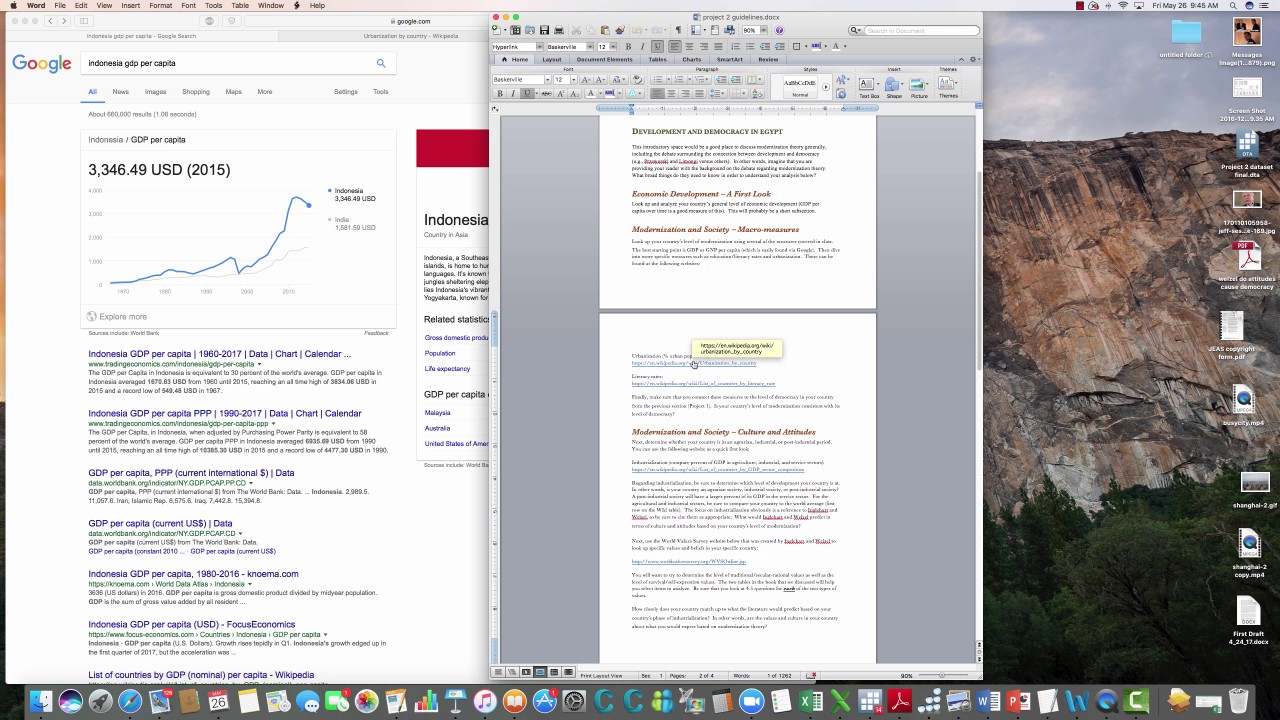Open the zoom percentage dropdown showing 90%

pos(763,30)
